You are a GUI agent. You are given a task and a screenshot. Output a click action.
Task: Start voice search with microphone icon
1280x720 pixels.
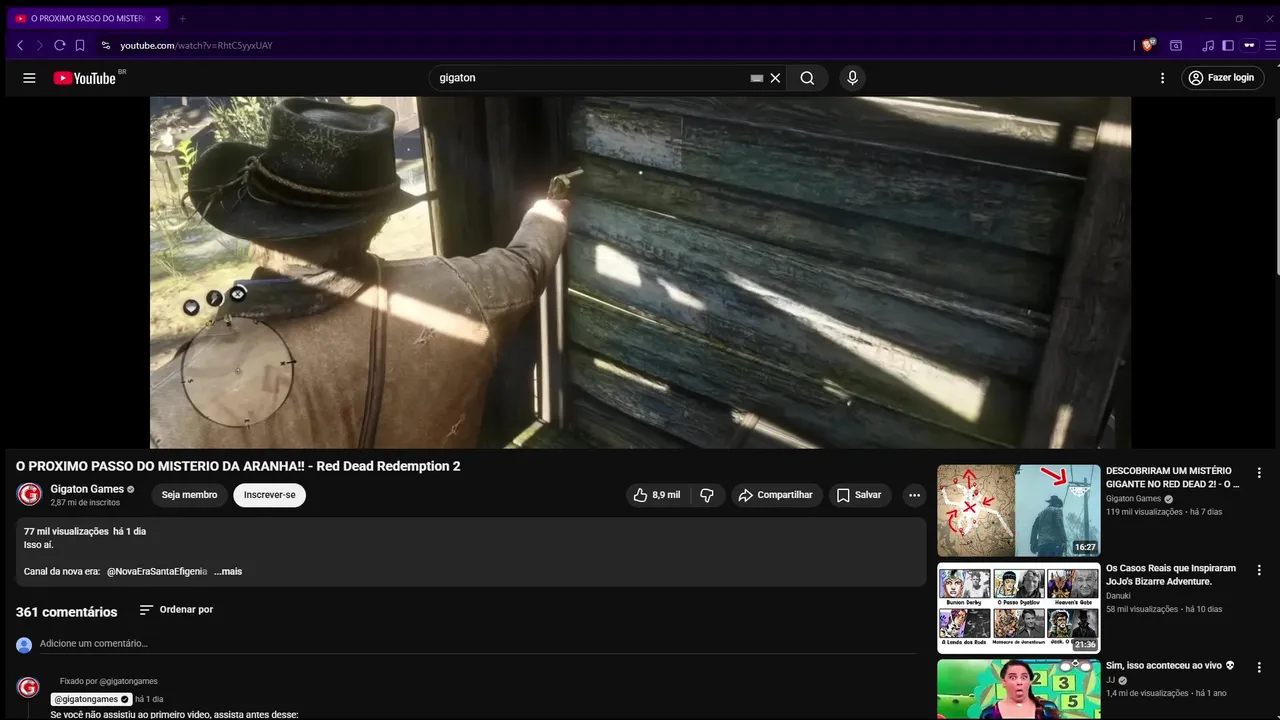852,78
